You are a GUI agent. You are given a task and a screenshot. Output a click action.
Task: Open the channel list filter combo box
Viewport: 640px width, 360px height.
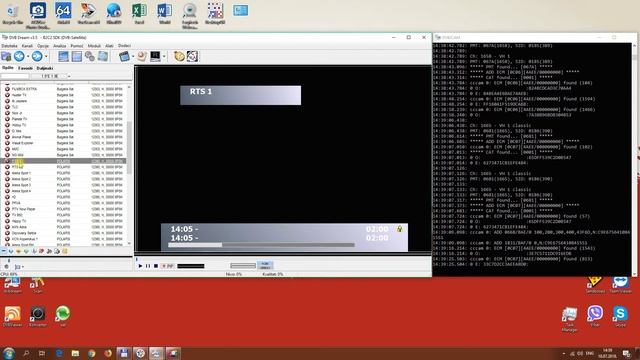pos(52,76)
